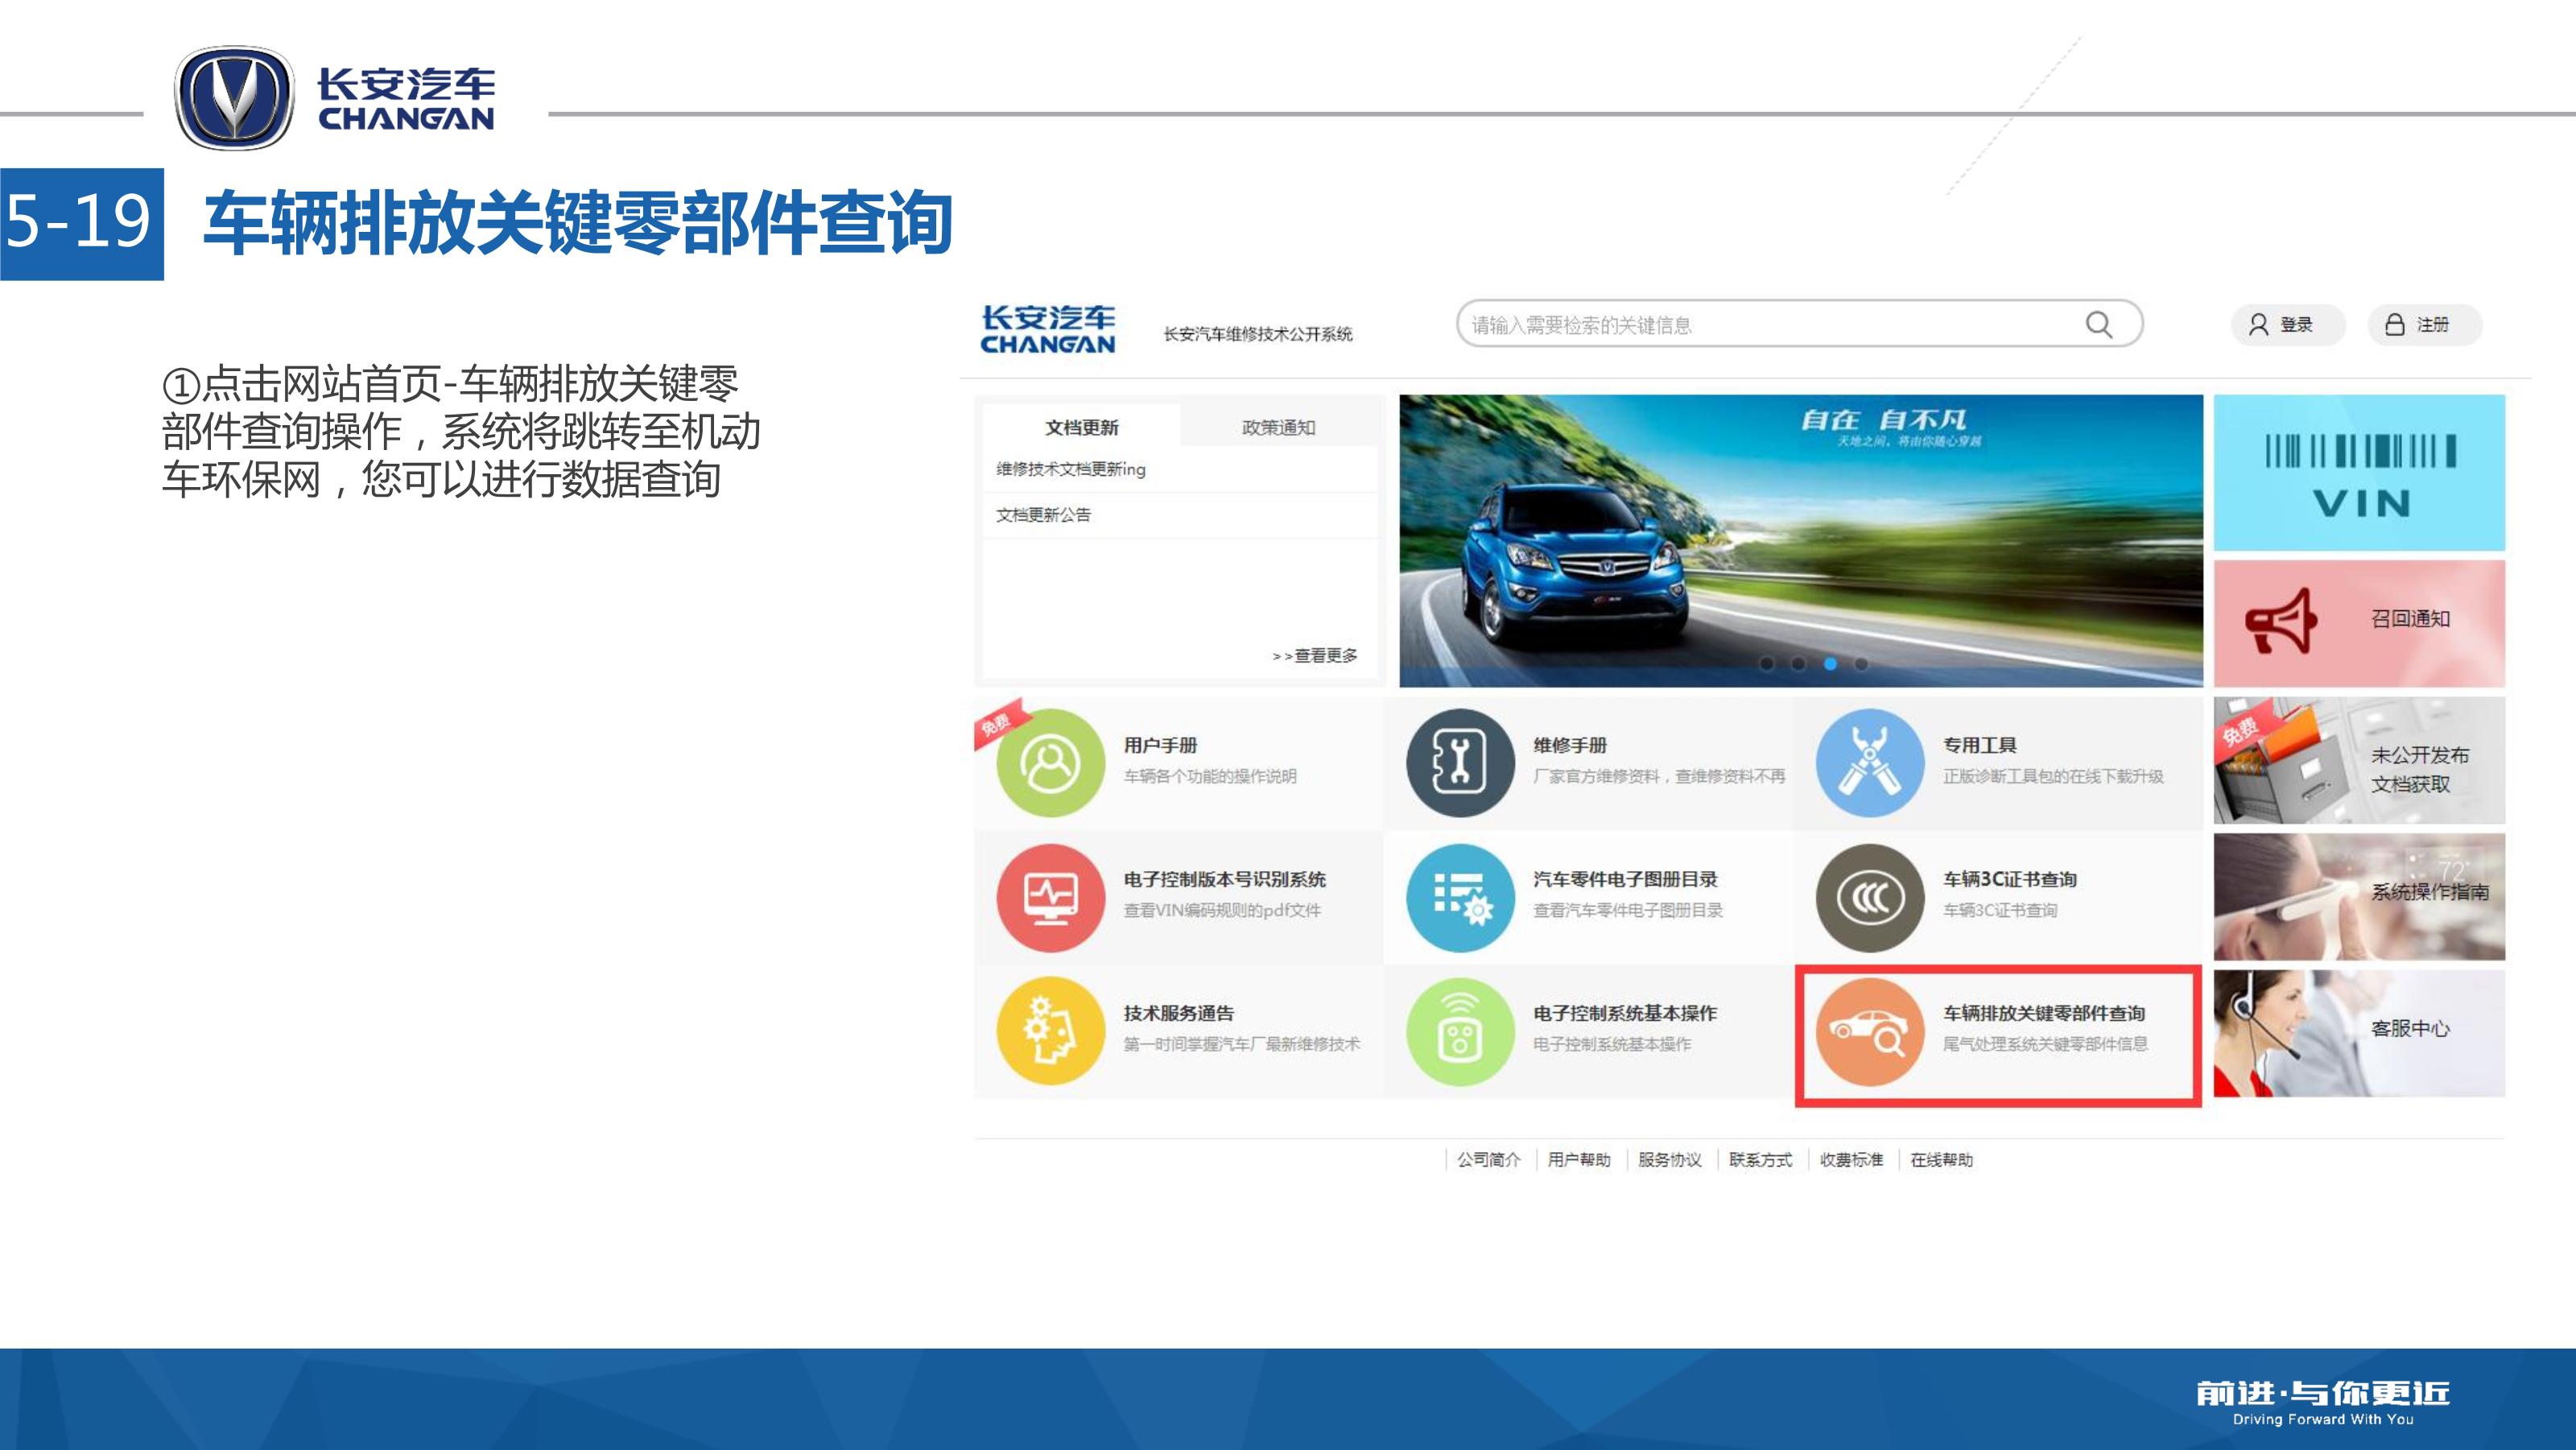This screenshot has height=1450, width=2576.
Task: Open the yellow technical service notice icon
Action: pos(1050,1031)
